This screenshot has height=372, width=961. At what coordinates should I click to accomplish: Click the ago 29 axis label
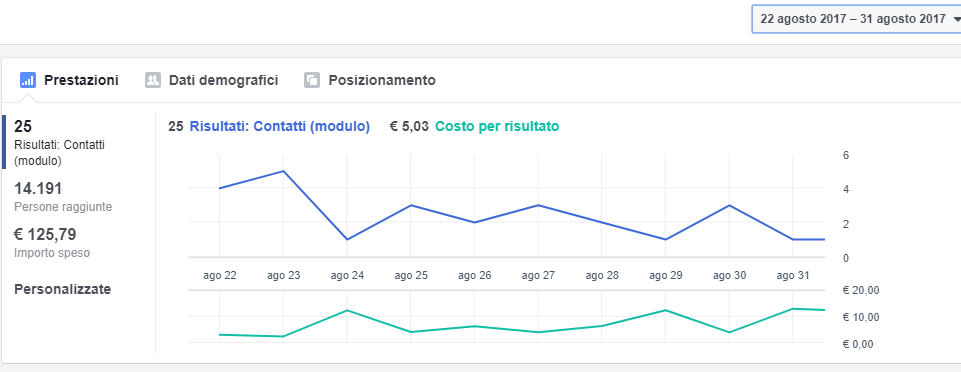(x=666, y=276)
